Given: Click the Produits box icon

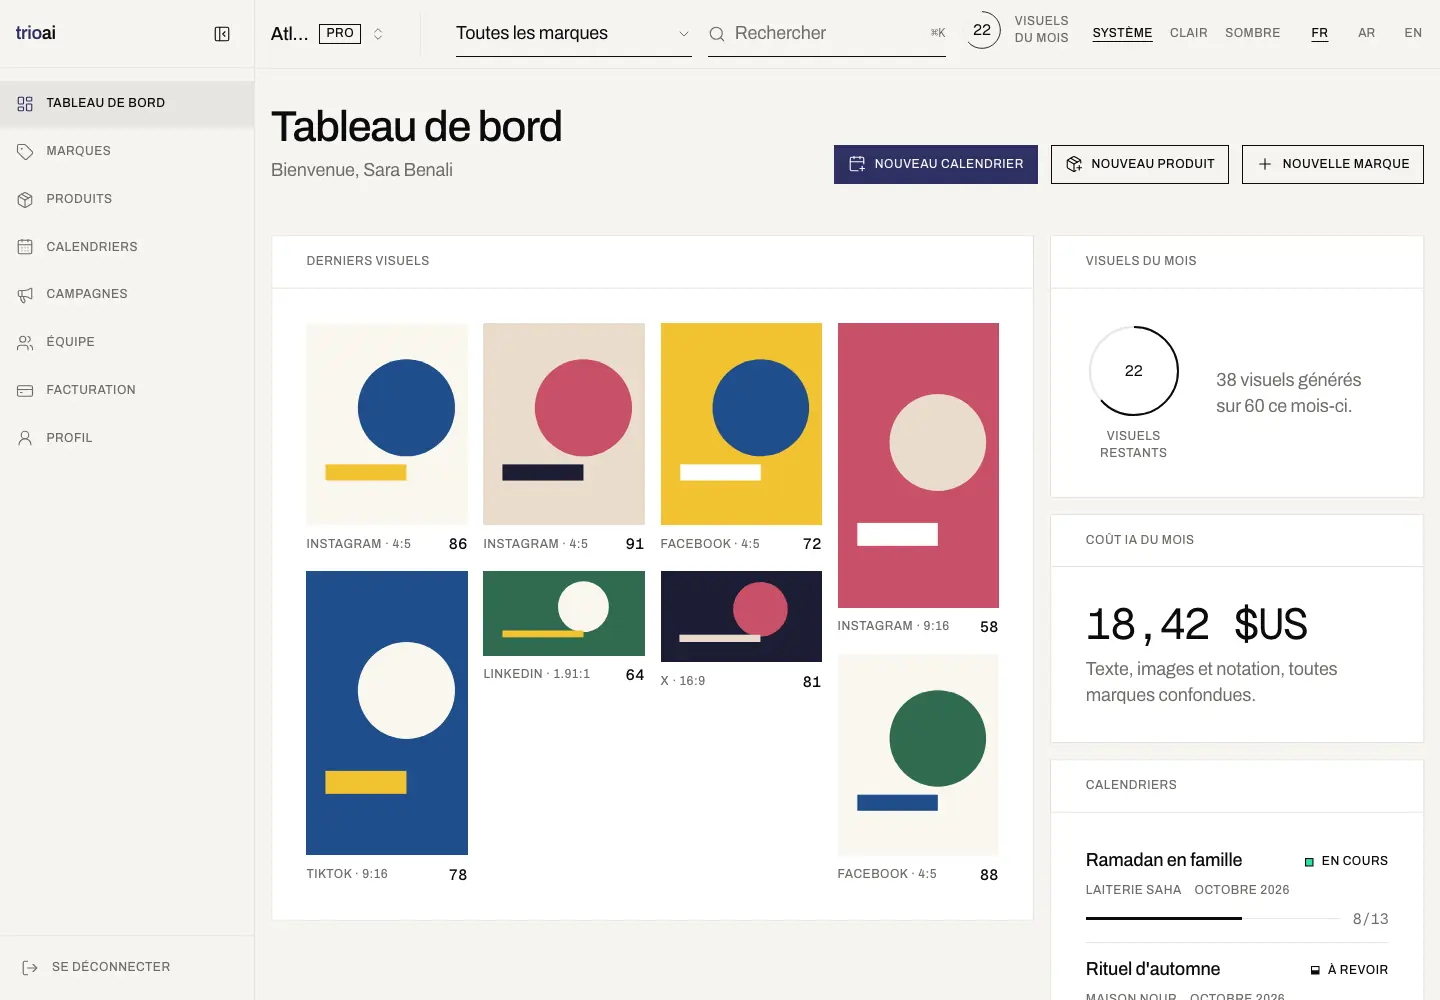Looking at the screenshot, I should pyautogui.click(x=25, y=199).
